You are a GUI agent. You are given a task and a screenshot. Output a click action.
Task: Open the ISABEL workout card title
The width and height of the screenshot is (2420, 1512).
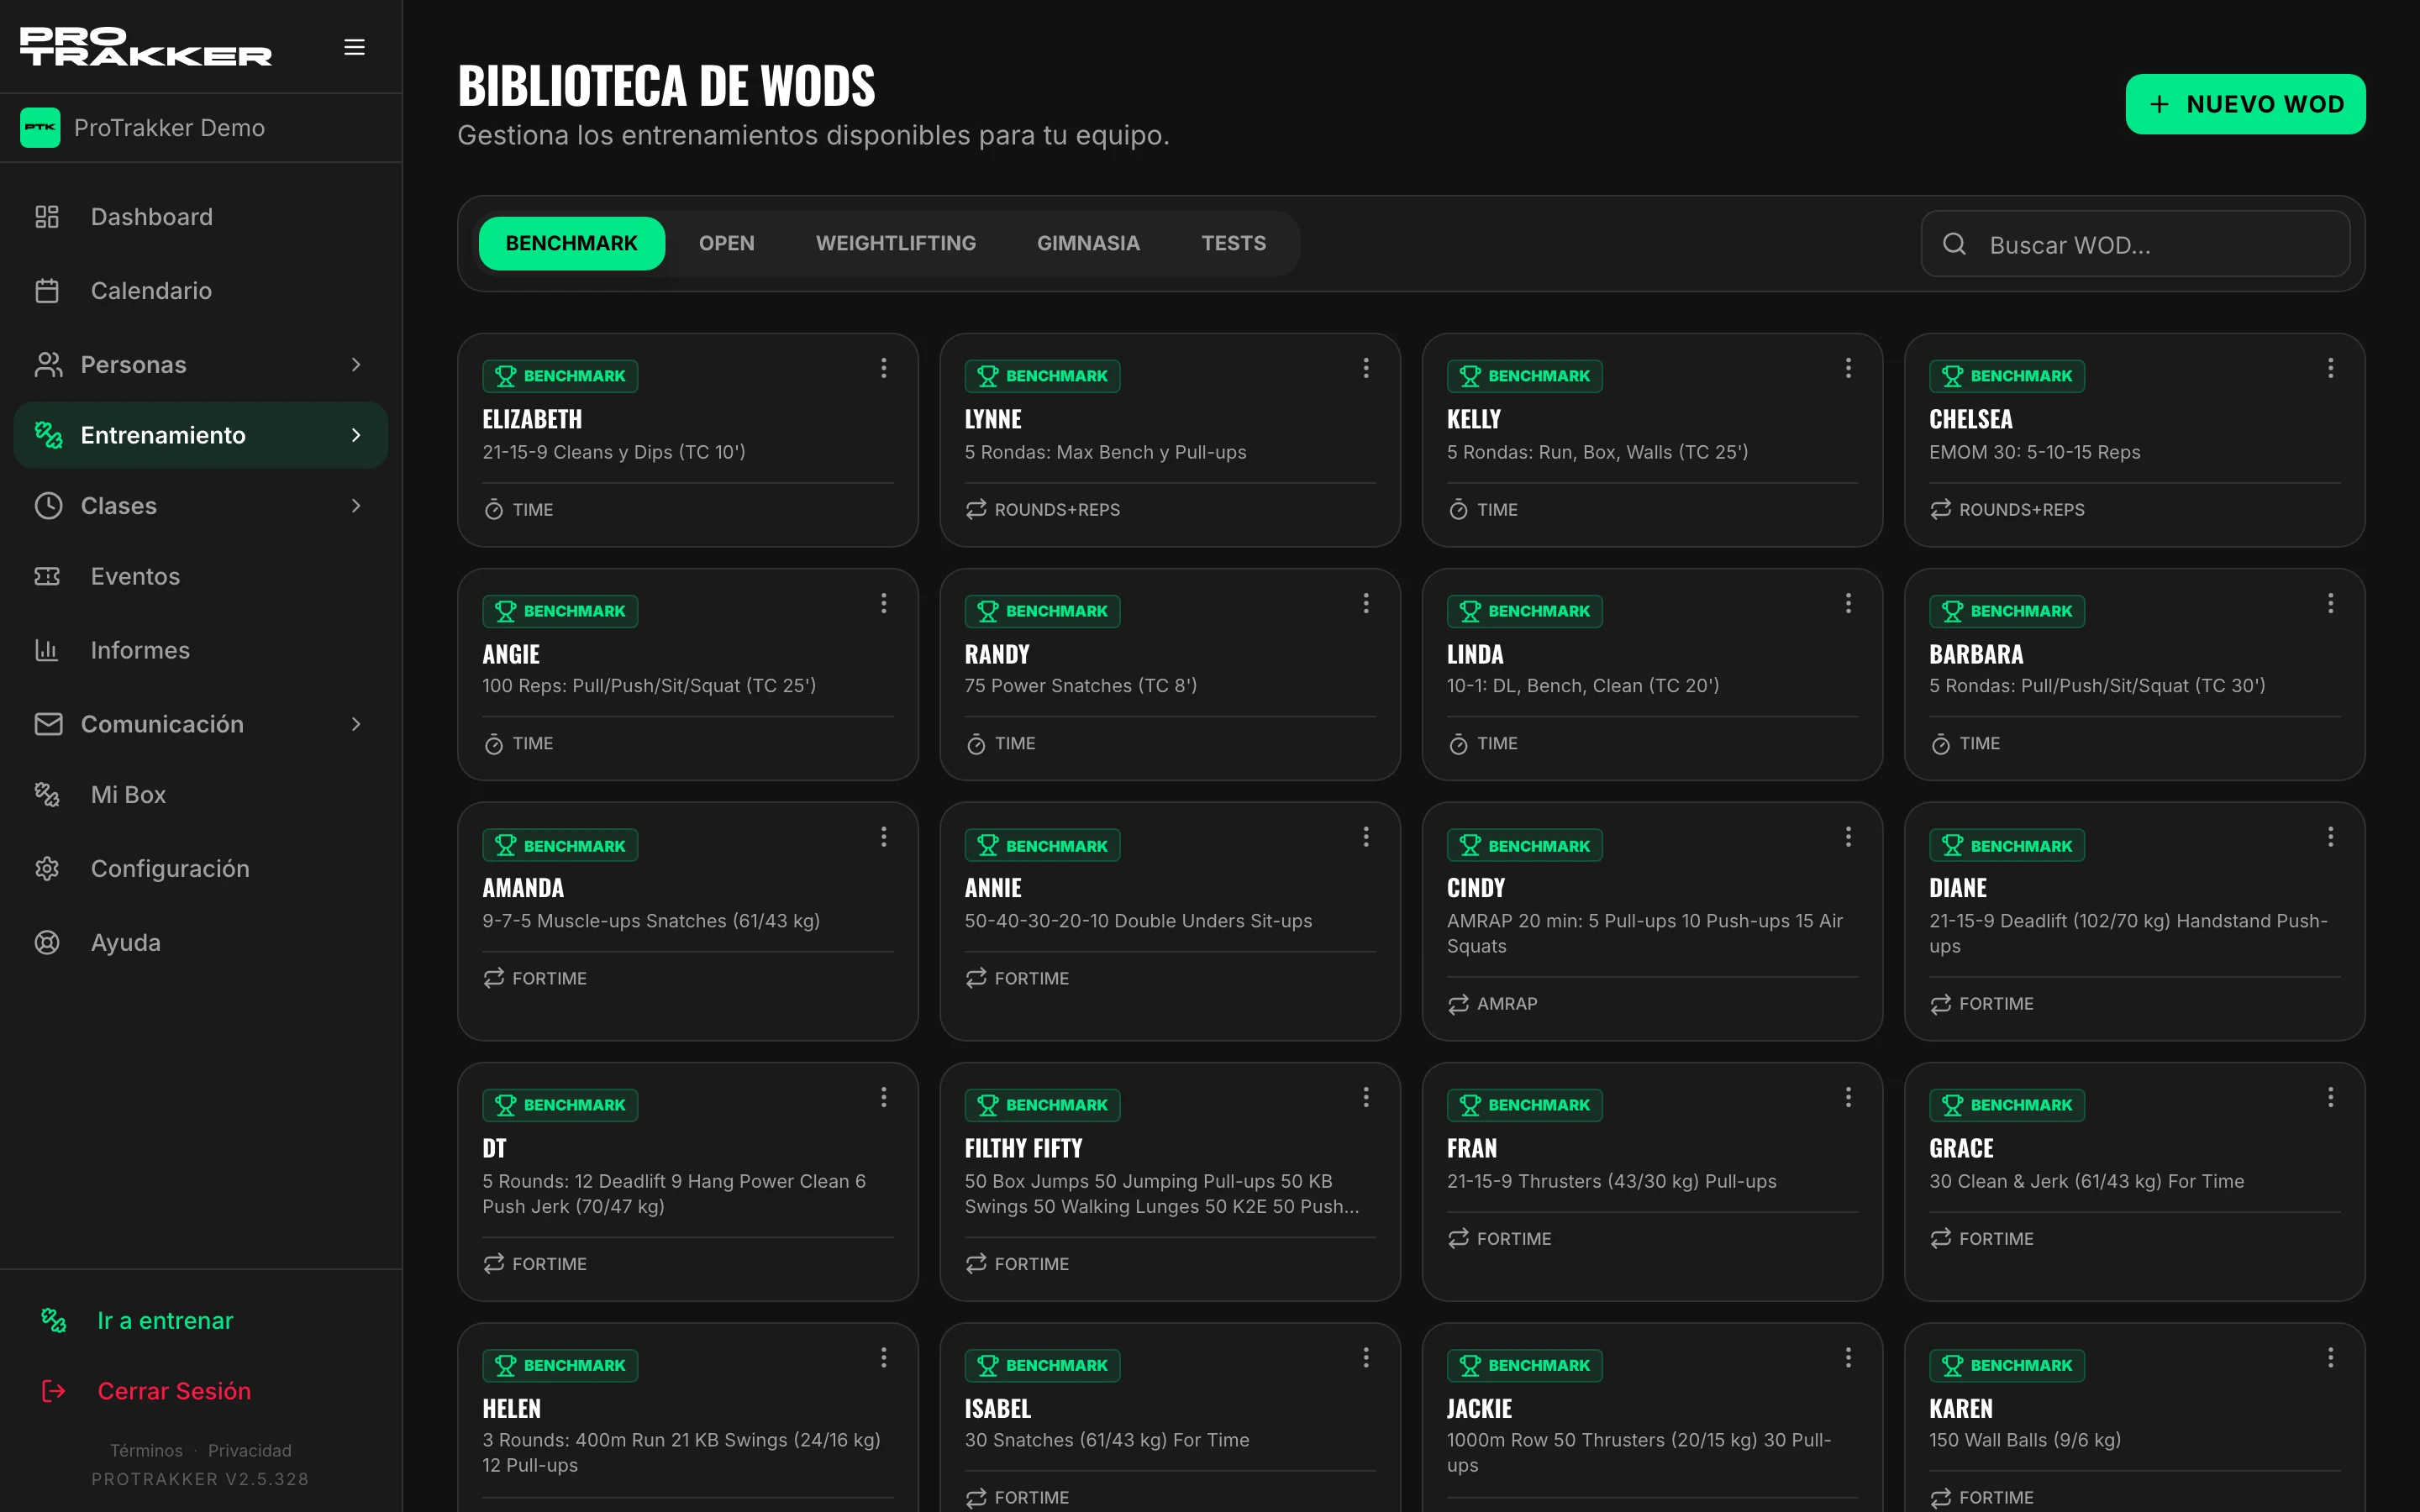(x=997, y=1408)
